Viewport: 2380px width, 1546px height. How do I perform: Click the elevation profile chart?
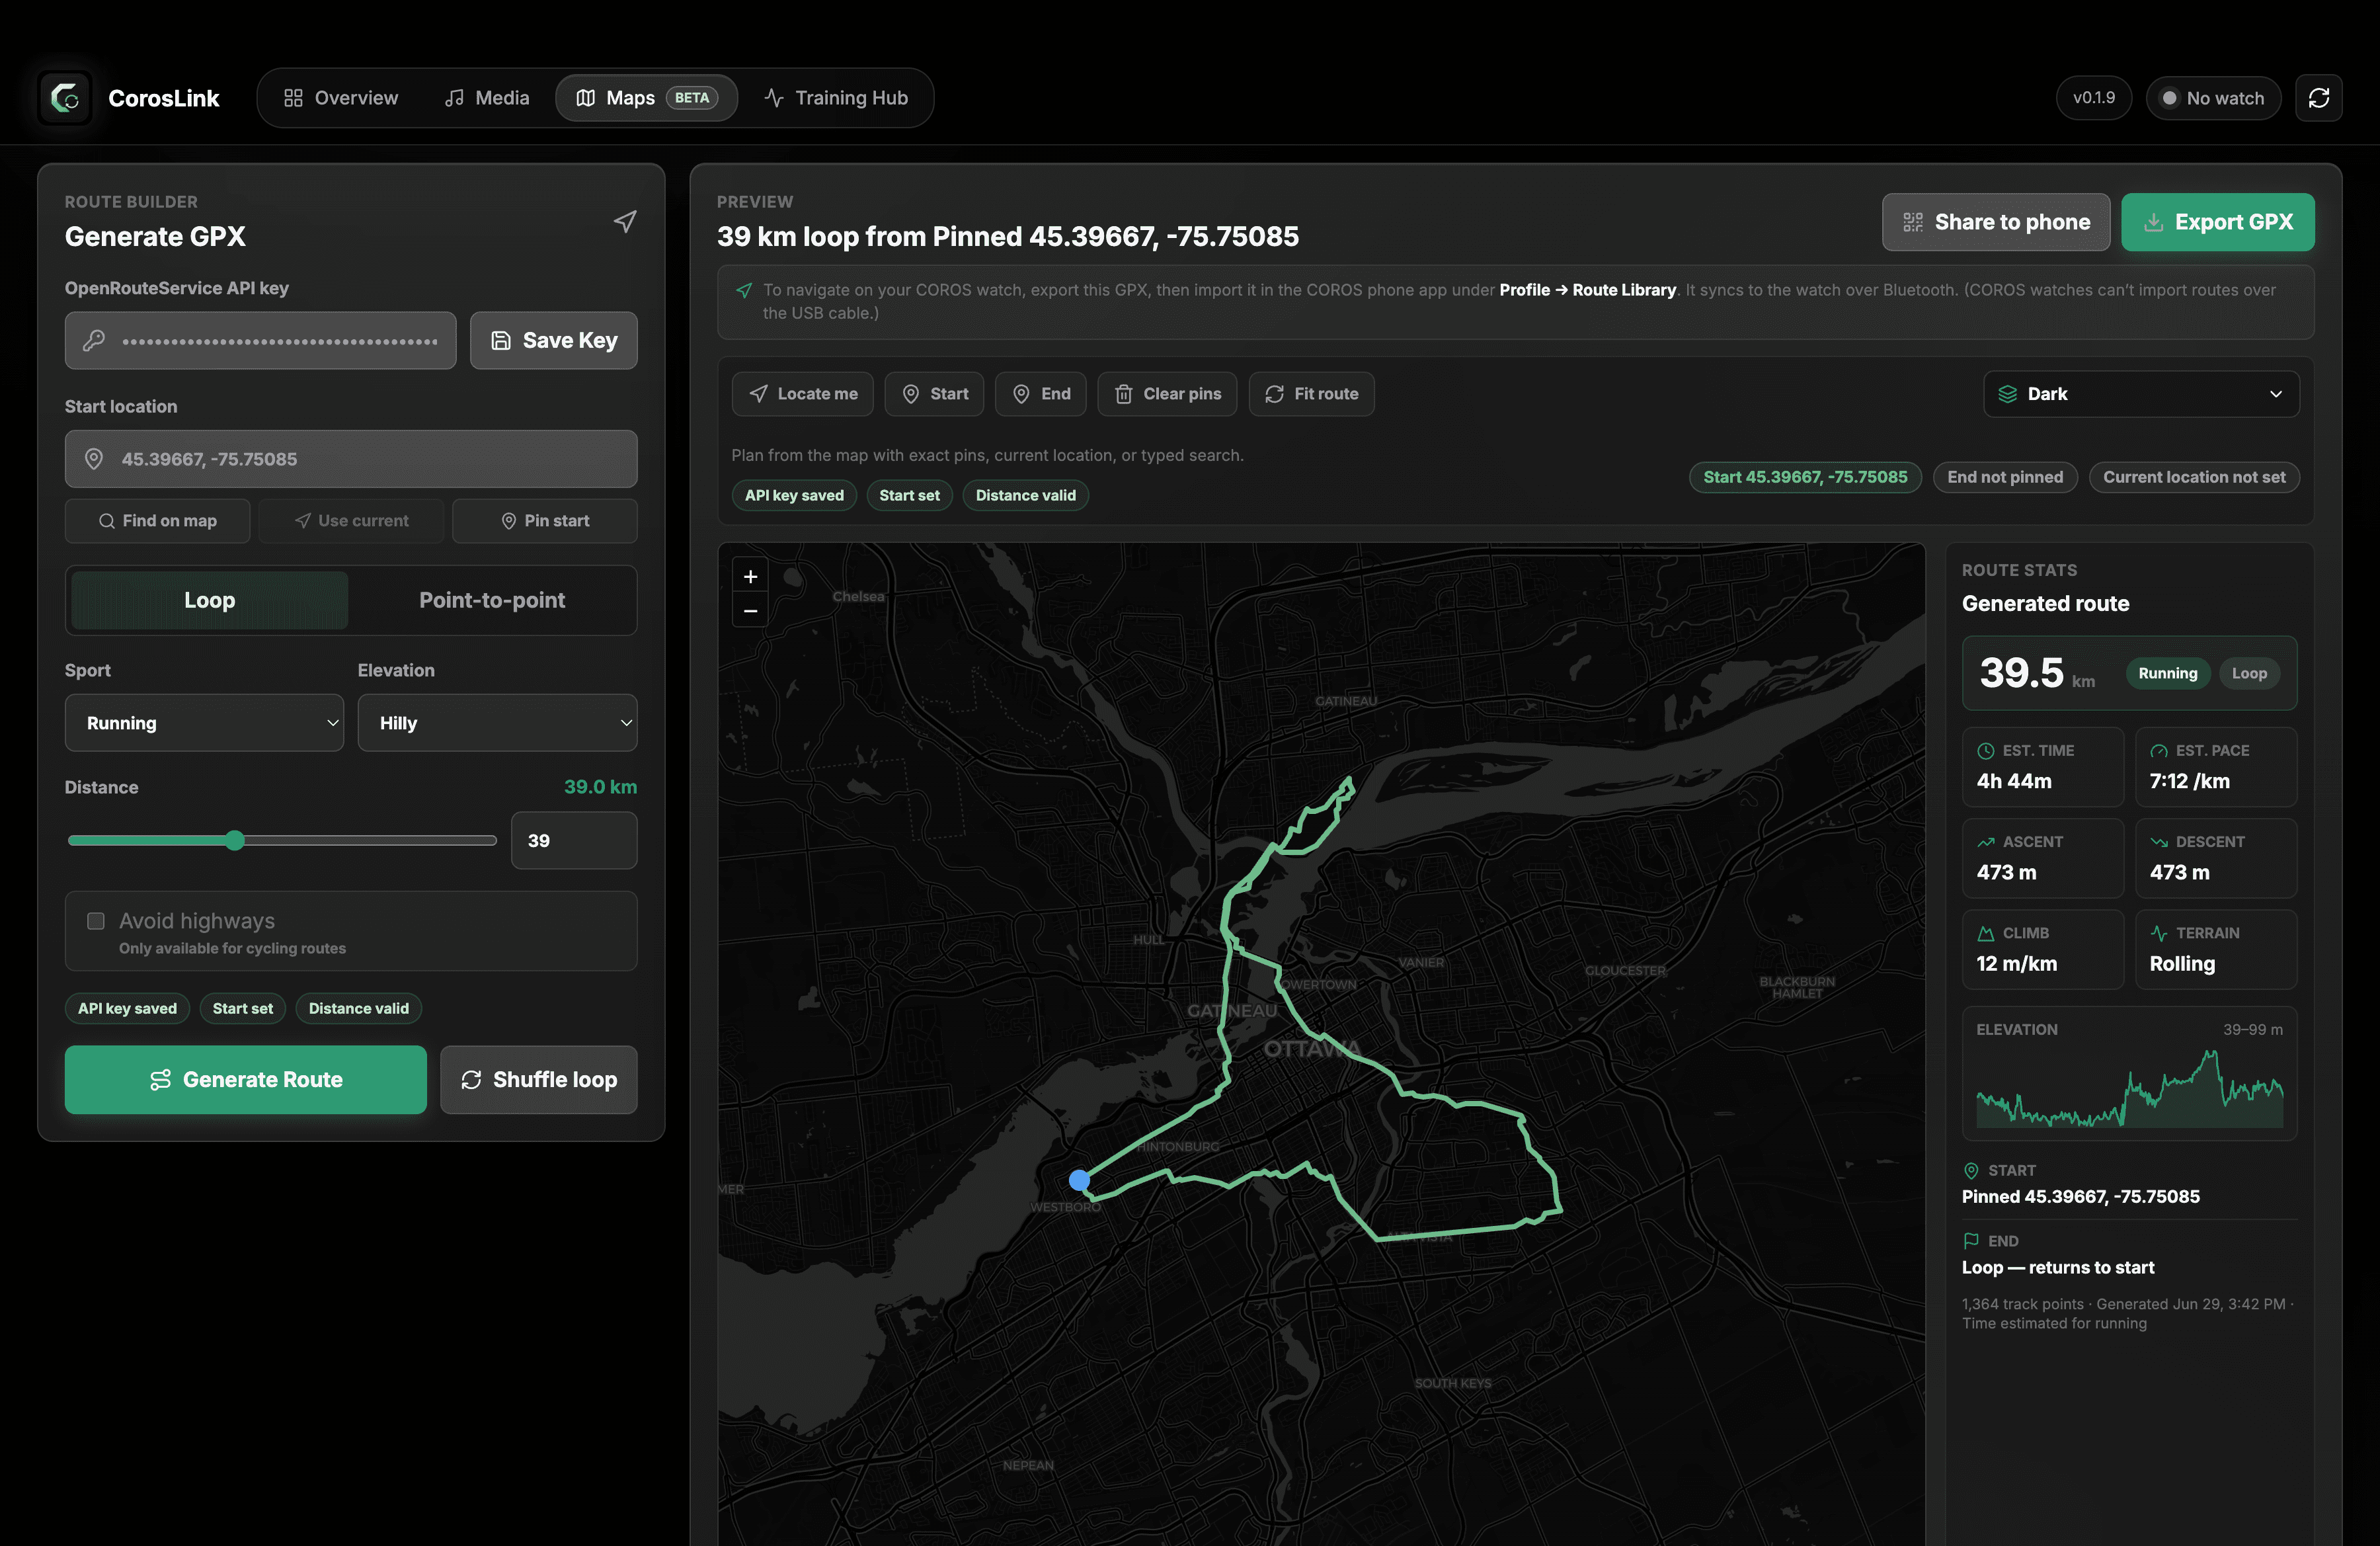tap(2129, 1089)
